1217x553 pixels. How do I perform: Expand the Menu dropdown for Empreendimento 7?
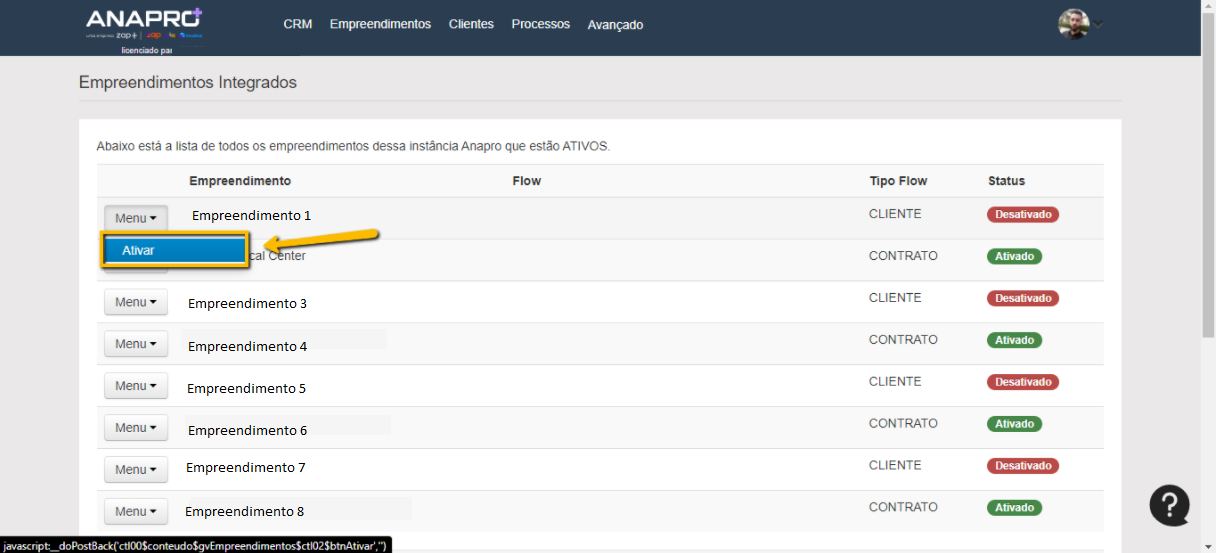point(136,470)
